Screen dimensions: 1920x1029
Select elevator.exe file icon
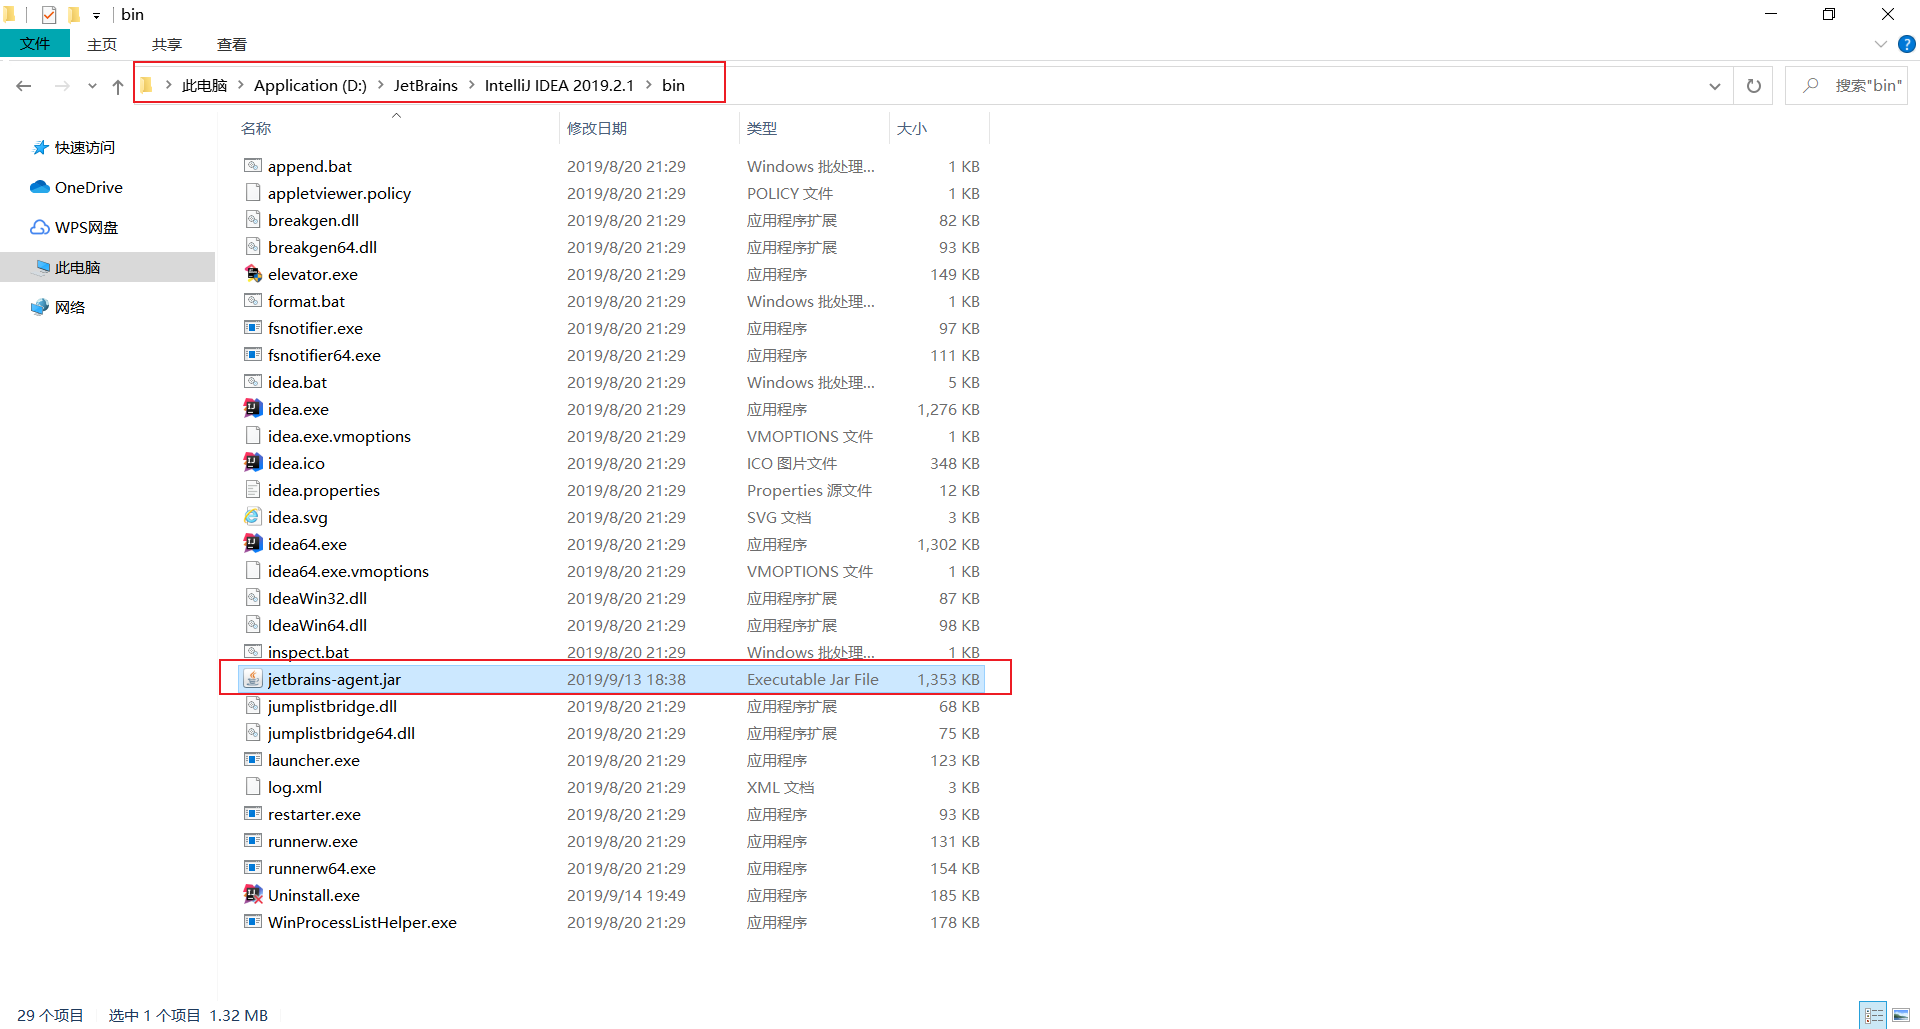(253, 273)
